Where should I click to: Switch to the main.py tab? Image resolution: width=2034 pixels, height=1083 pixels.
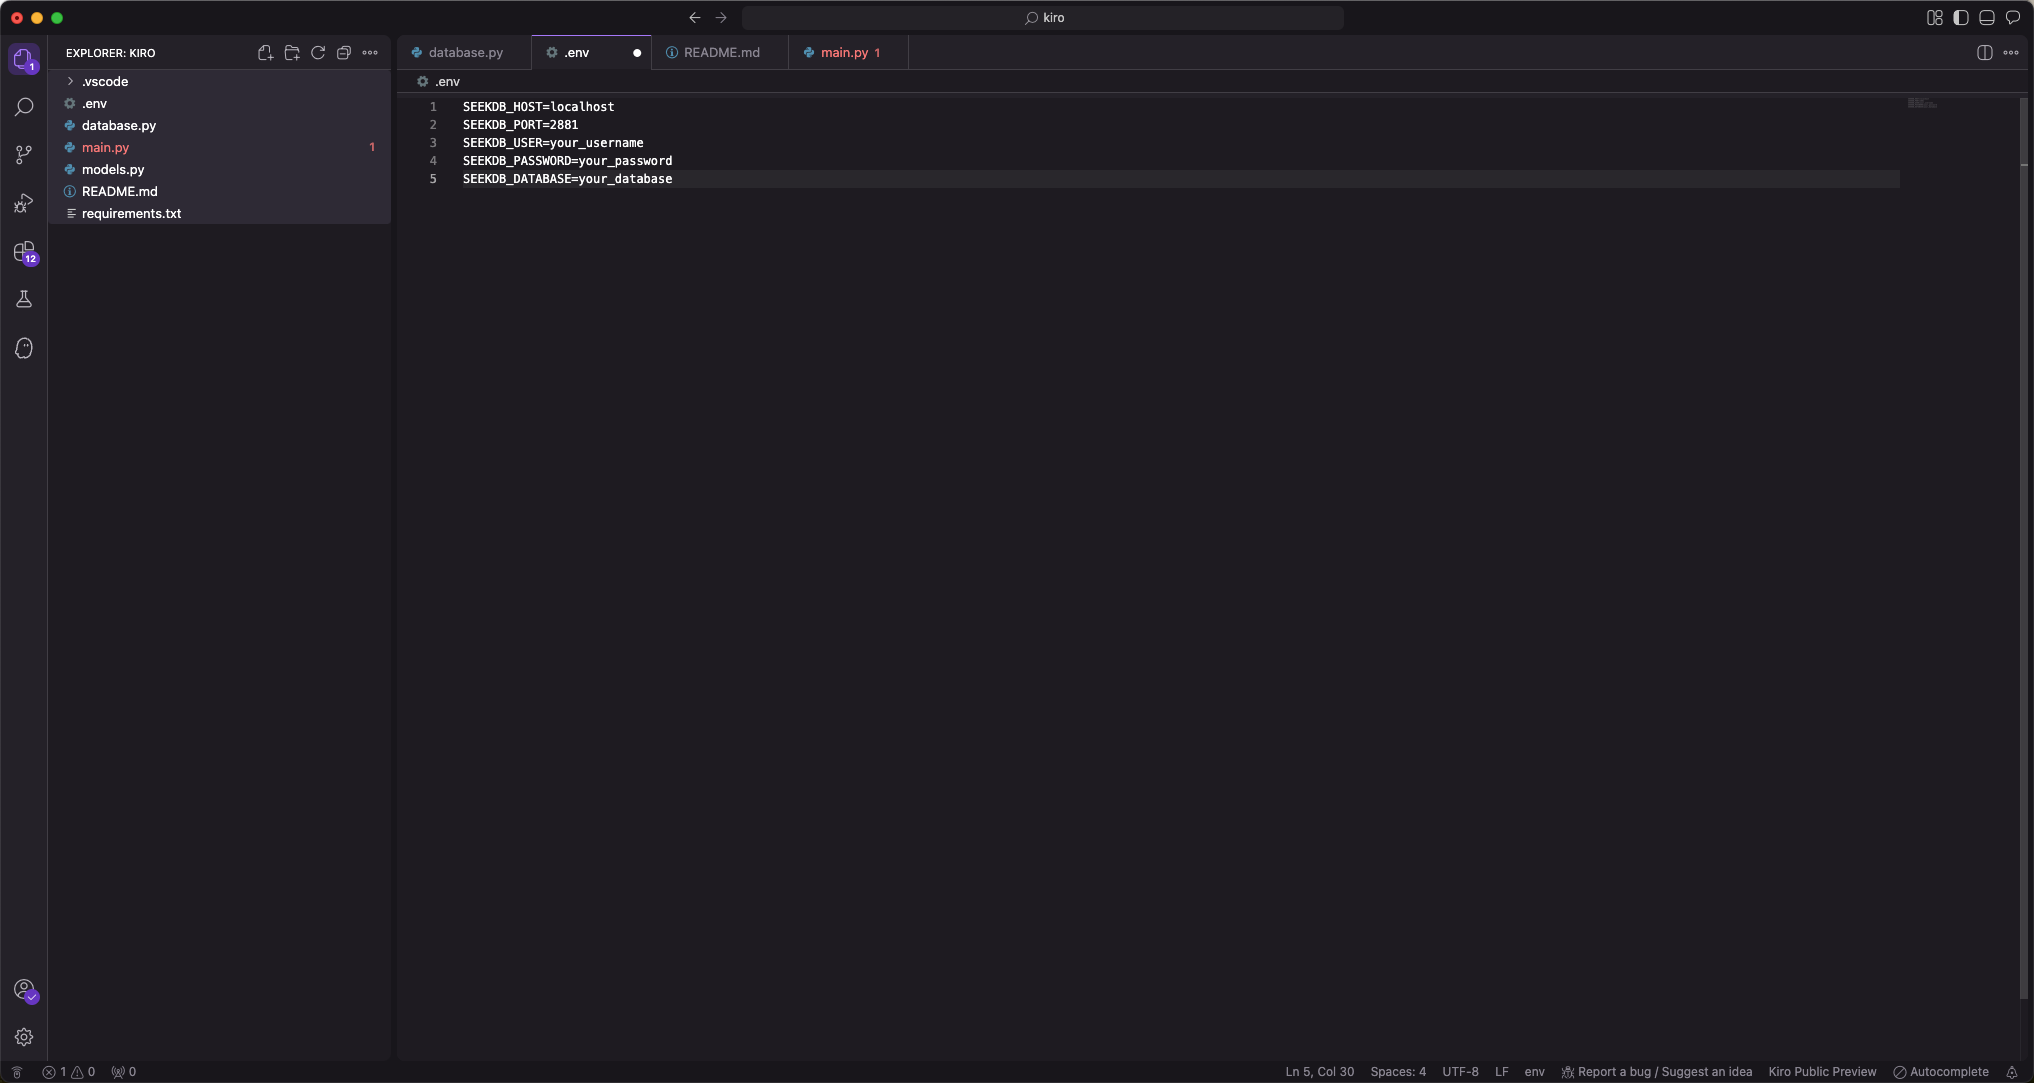(x=844, y=53)
